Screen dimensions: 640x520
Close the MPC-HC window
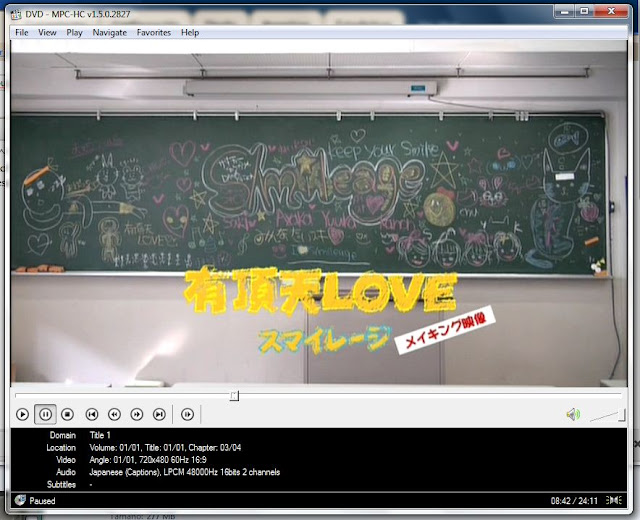click(611, 11)
